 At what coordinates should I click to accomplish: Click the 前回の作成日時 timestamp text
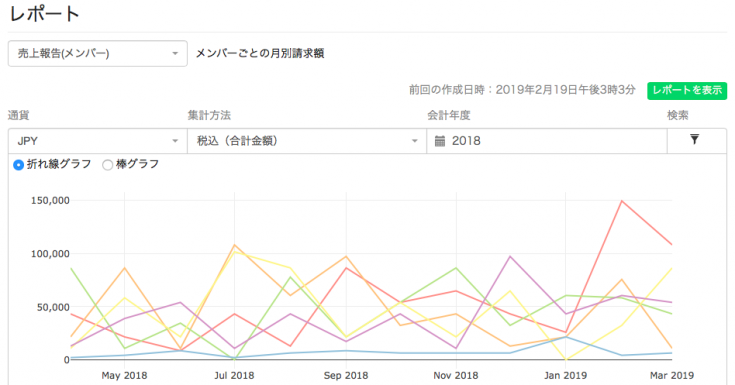[x=522, y=90]
